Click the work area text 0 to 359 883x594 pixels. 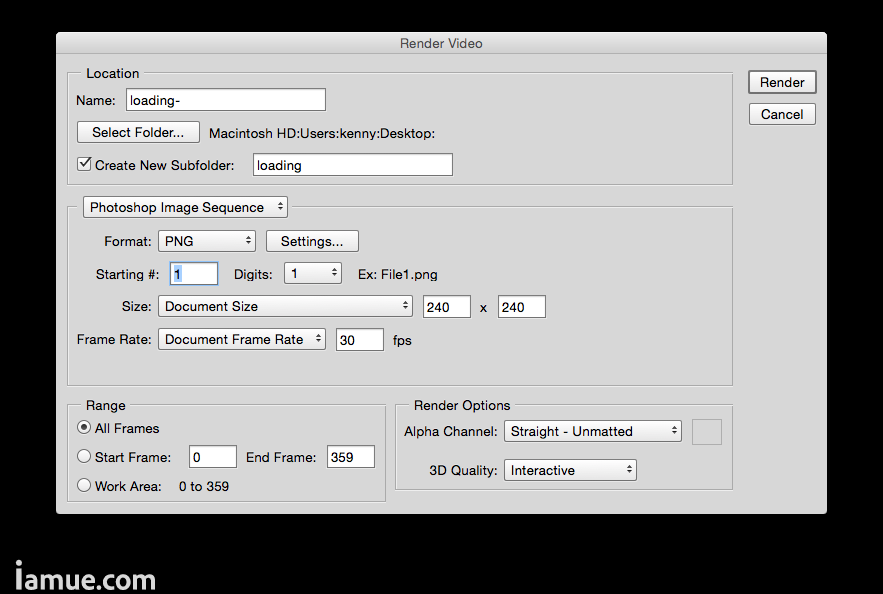[x=204, y=486]
